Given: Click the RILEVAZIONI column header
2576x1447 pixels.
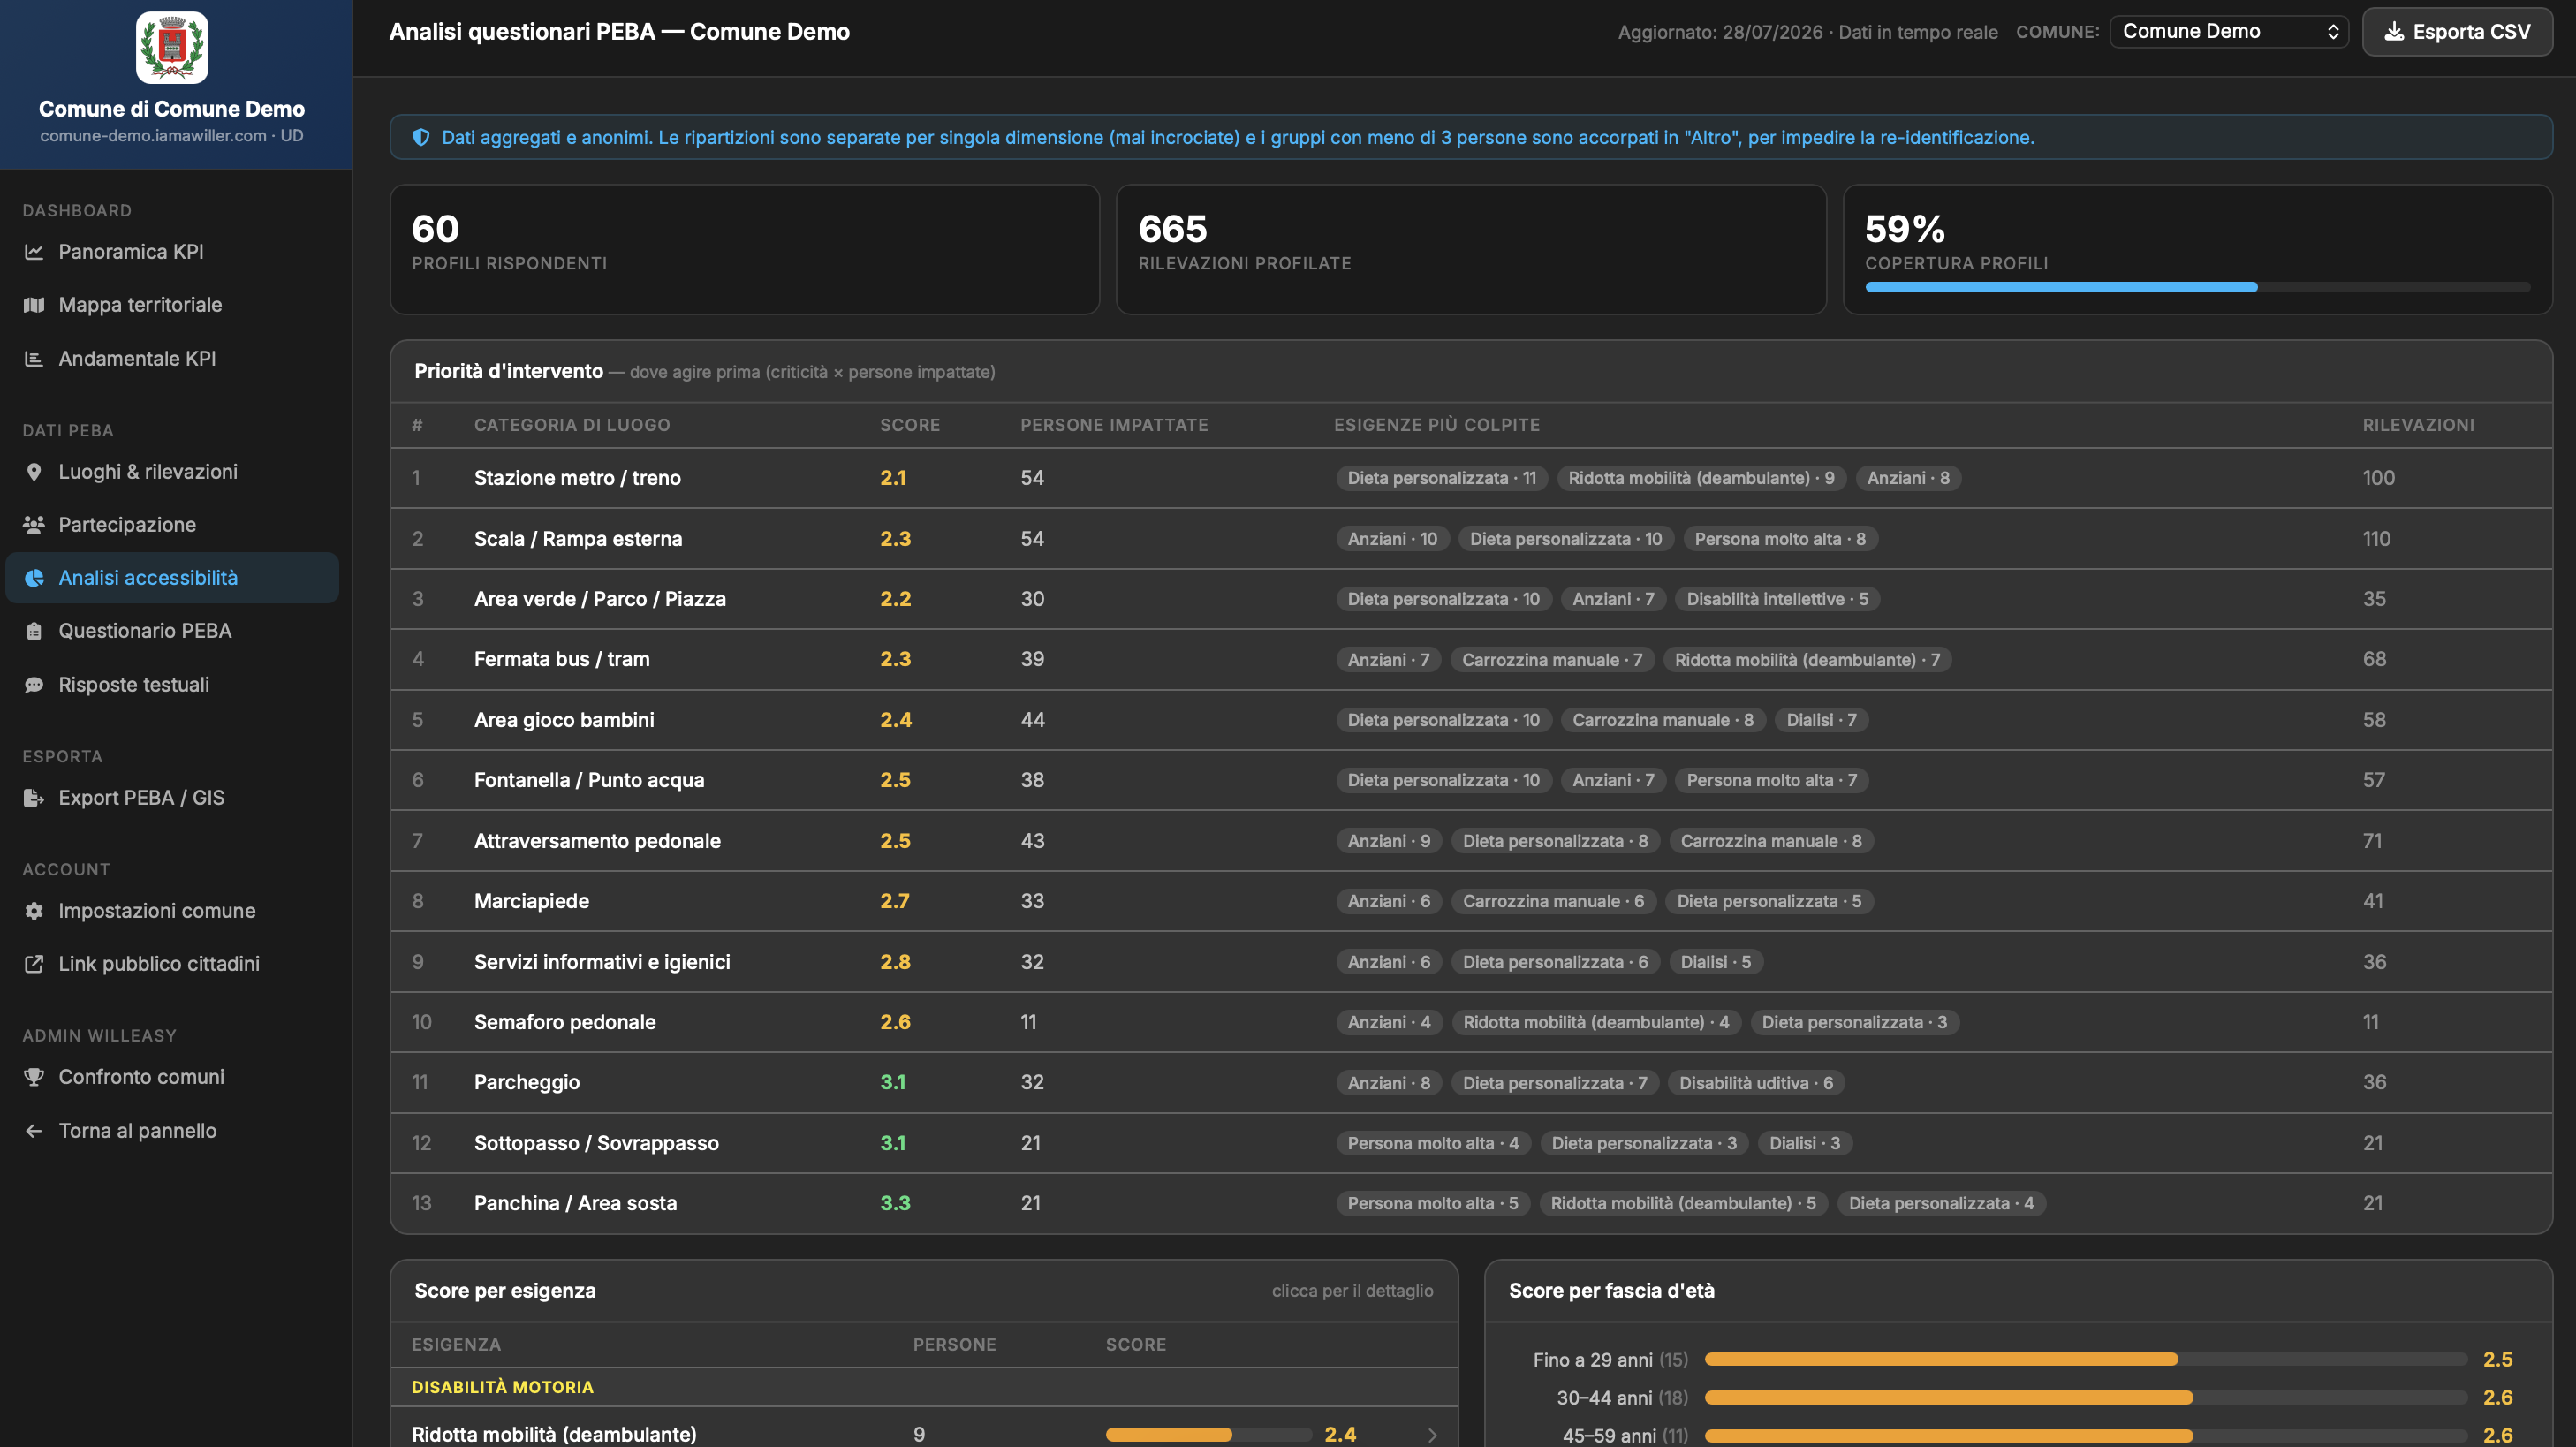Looking at the screenshot, I should [2418, 425].
